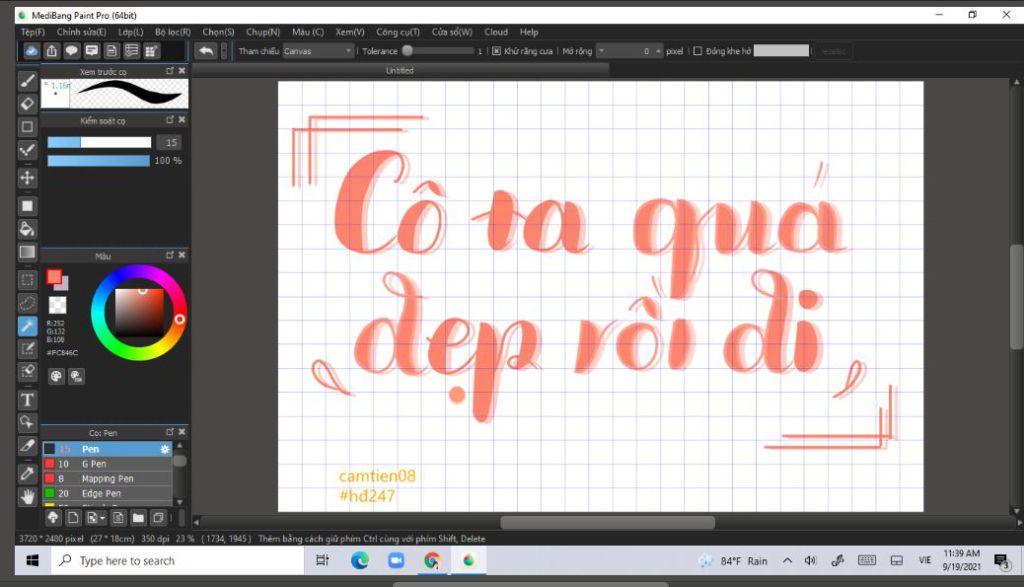Float the Kiểm soát cọ panel

pyautogui.click(x=170, y=119)
